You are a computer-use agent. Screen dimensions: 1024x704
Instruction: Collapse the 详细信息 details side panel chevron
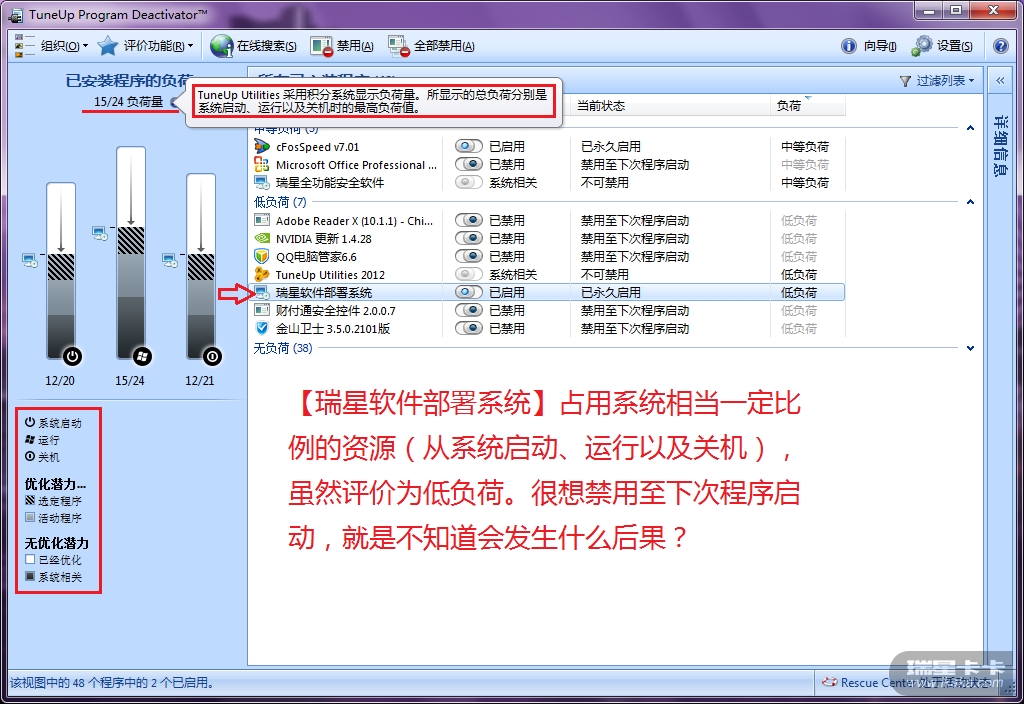(x=1000, y=81)
